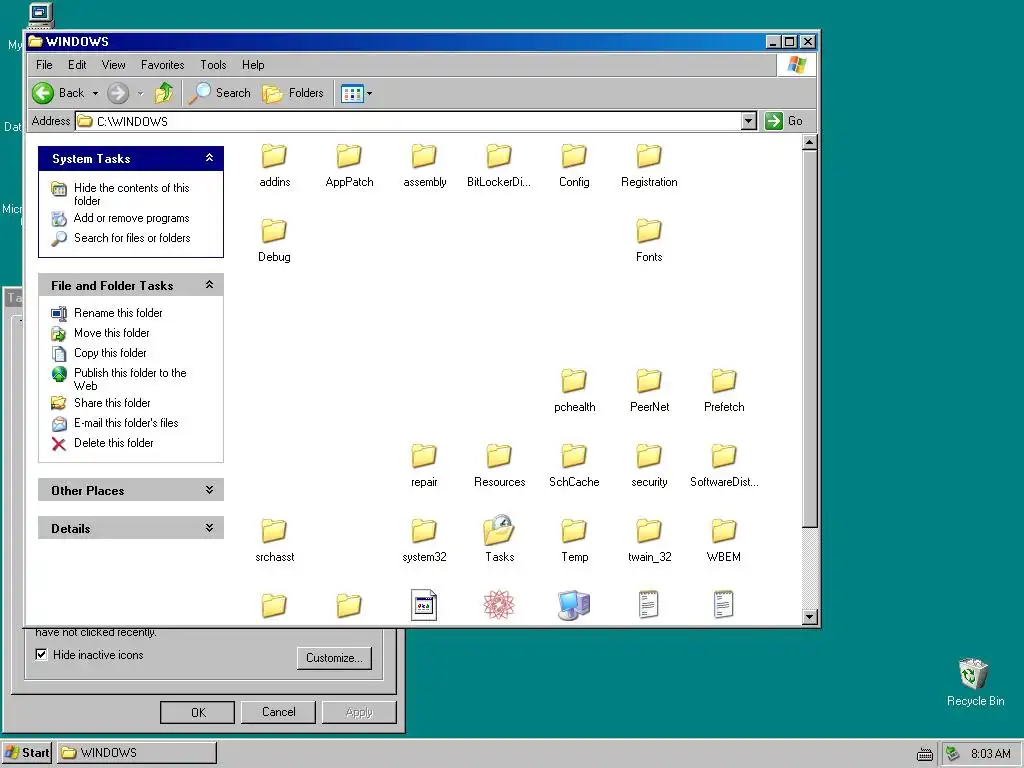Image resolution: width=1024 pixels, height=768 pixels.
Task: Collapse the System Tasks panel
Action: [209, 158]
